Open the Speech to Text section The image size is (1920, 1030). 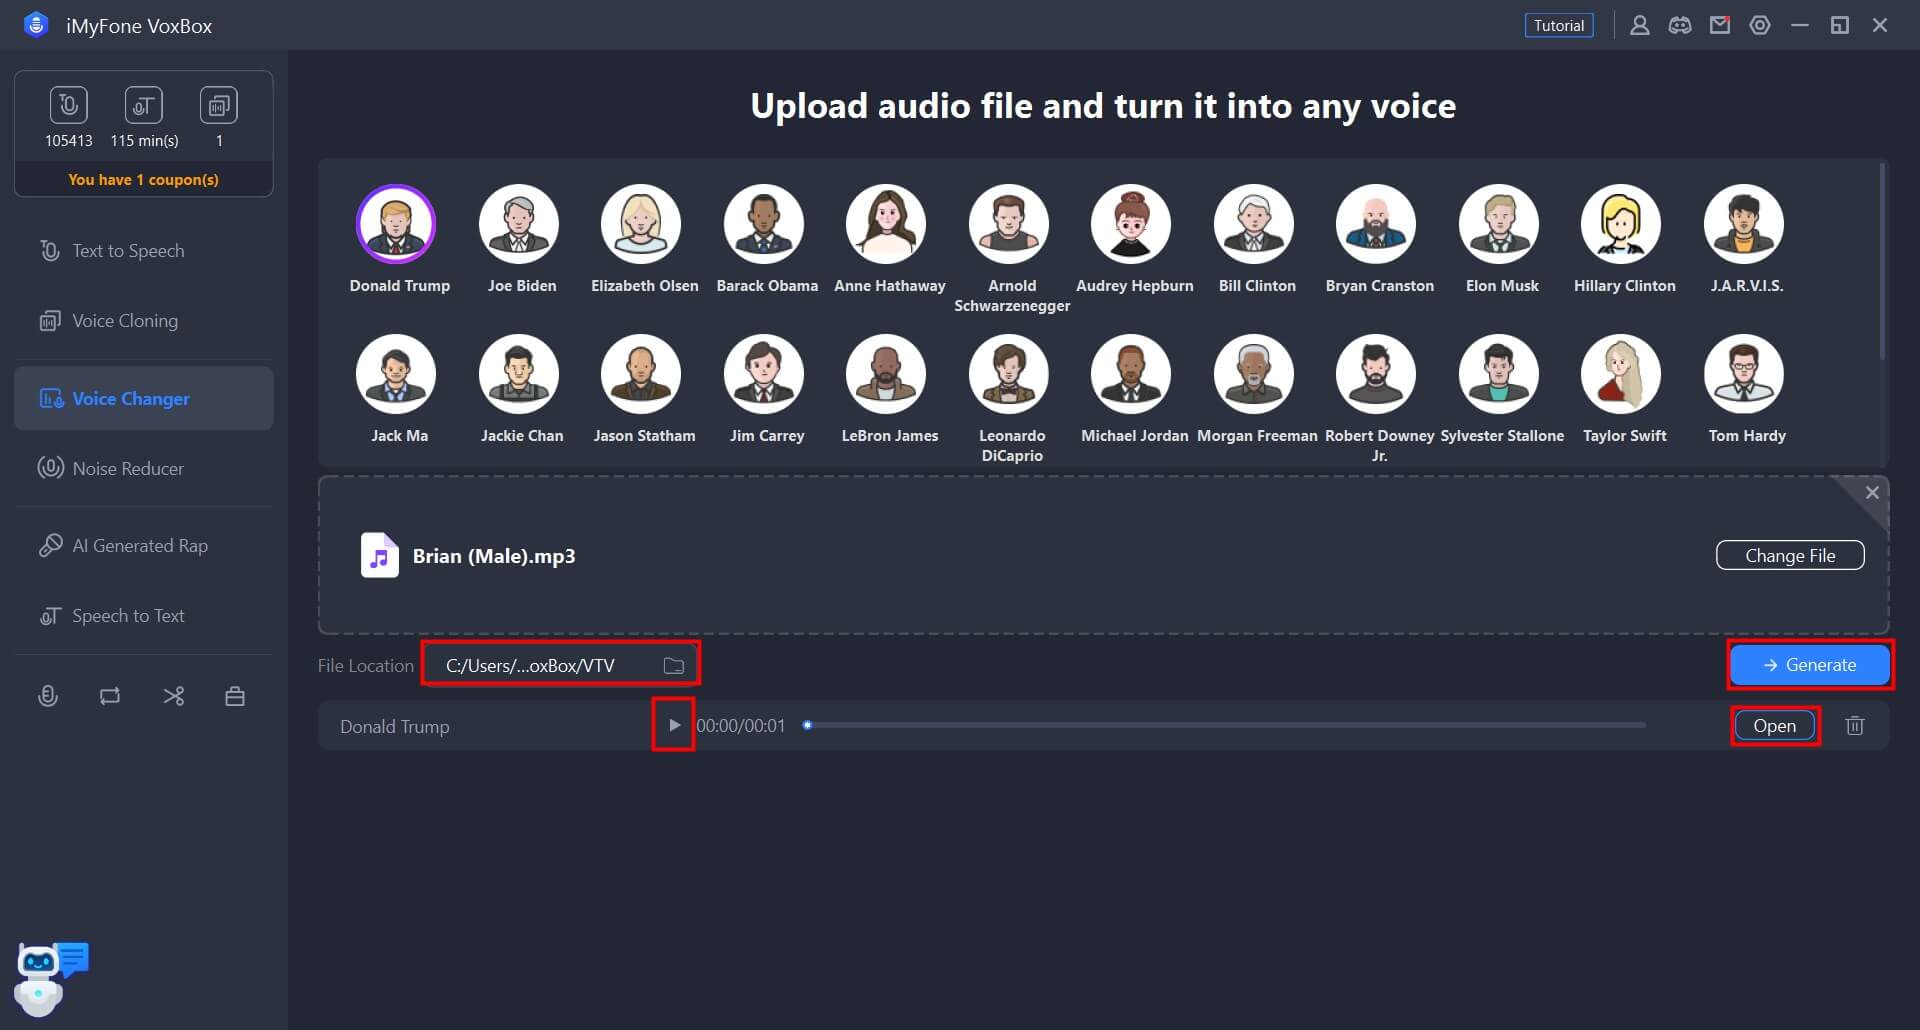coord(144,616)
